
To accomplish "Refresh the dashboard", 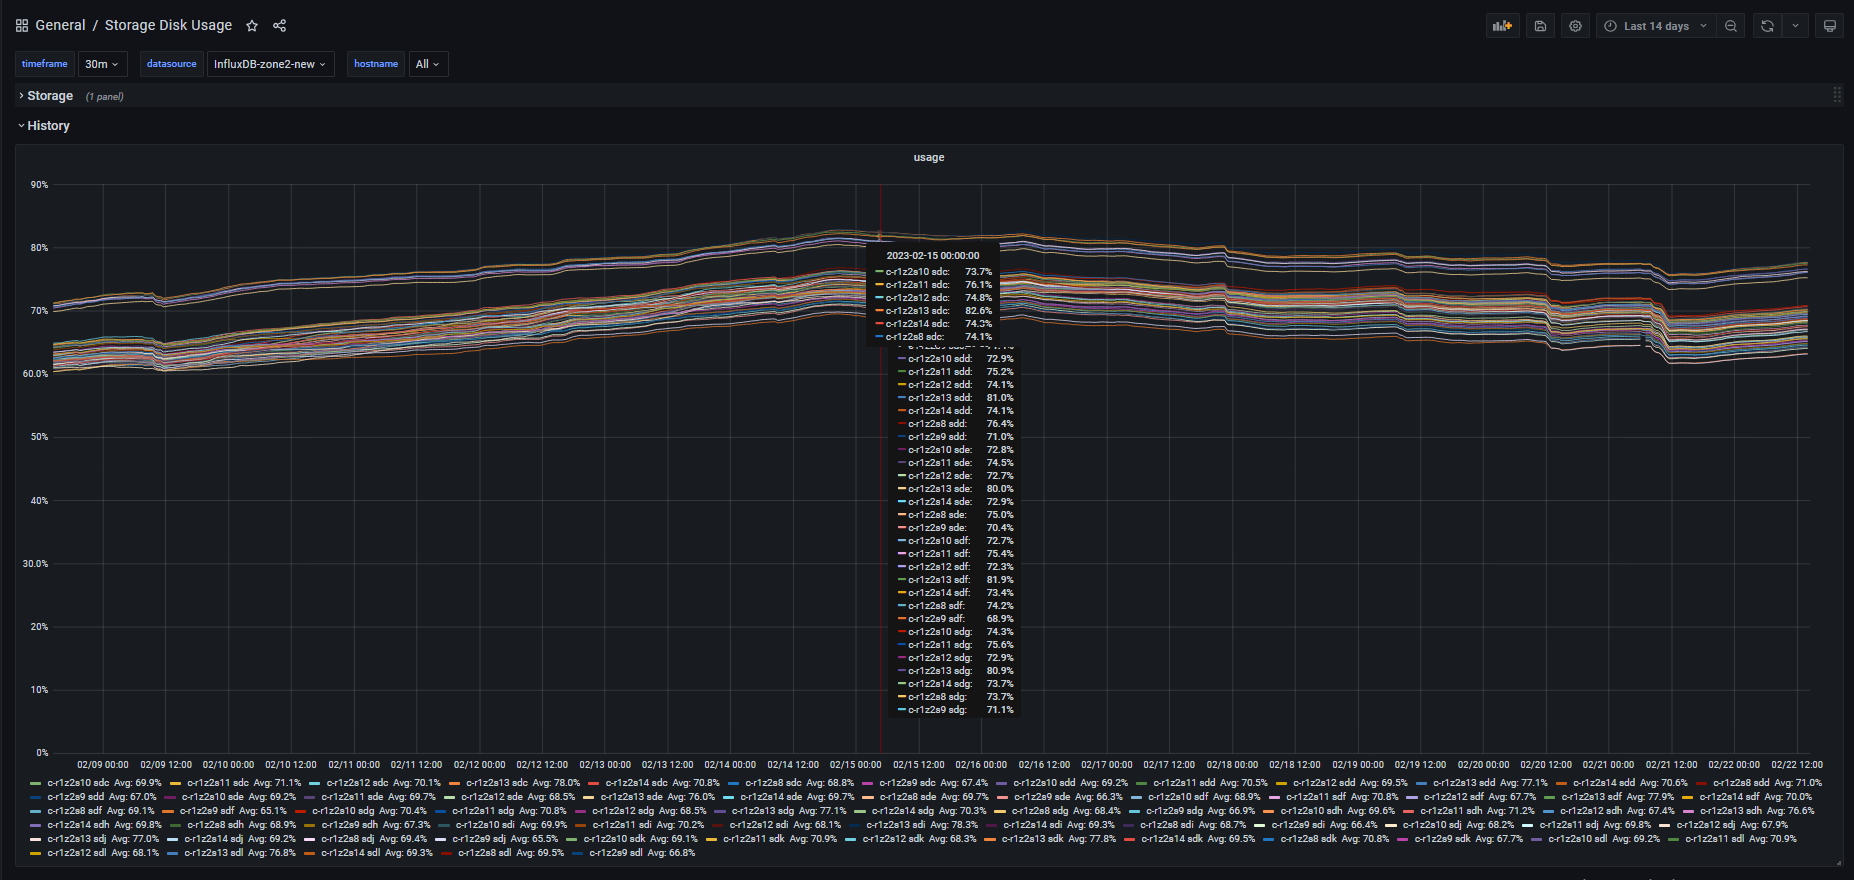I will click(1767, 26).
